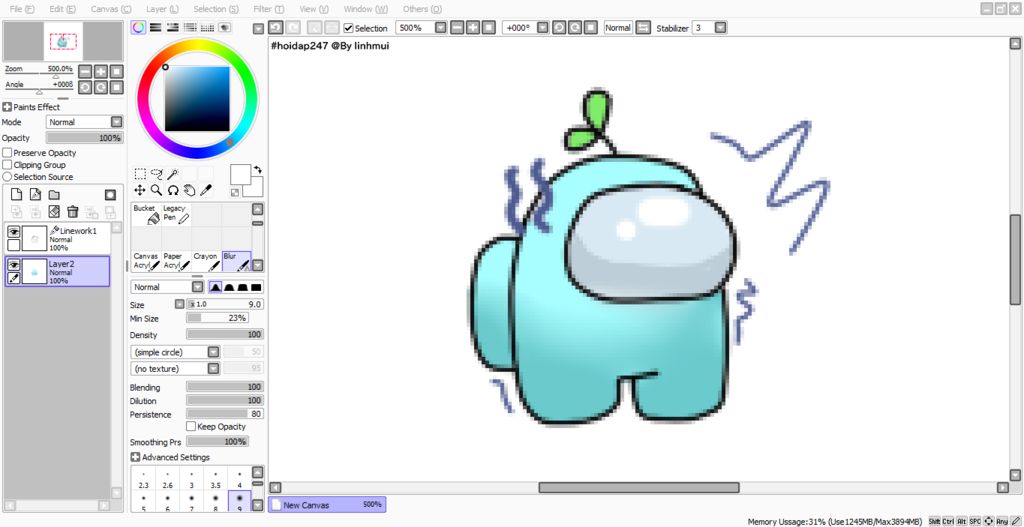1024x527 pixels.
Task: Choose the Blur tool
Action: (x=236, y=261)
